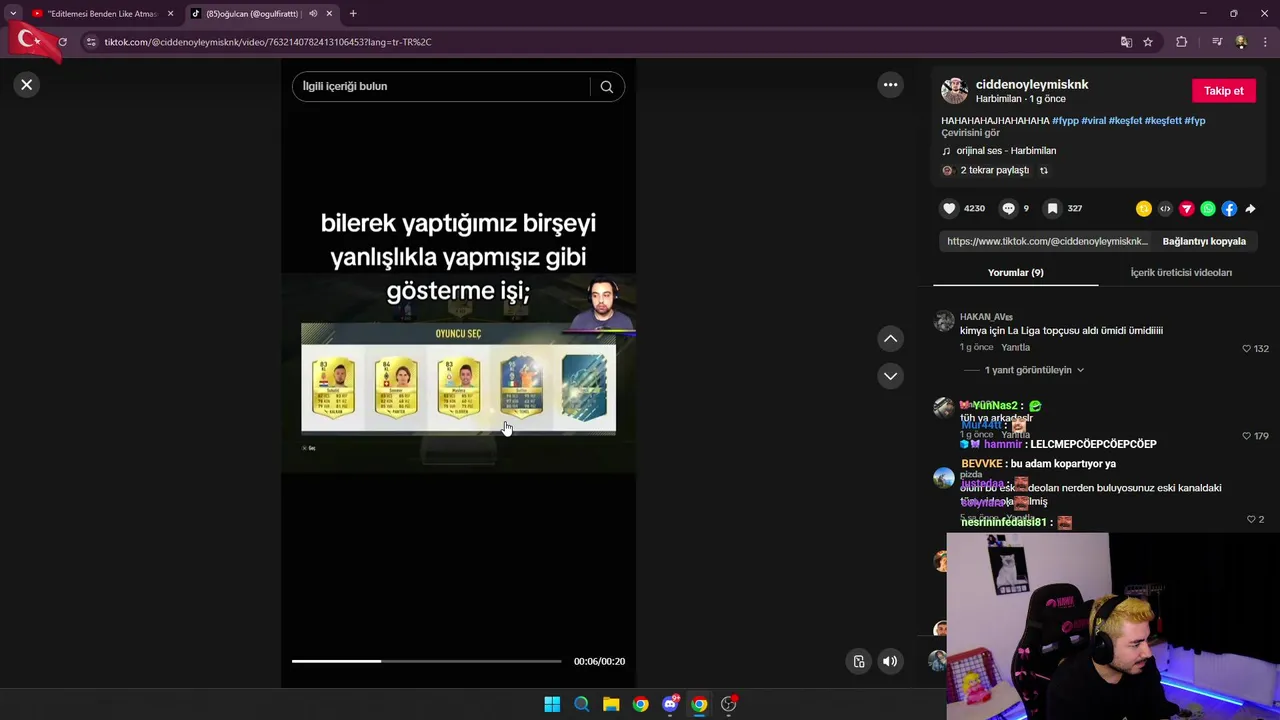This screenshot has width=1280, height=720.
Task: Open a new browser tab with plus
Action: coord(353,14)
